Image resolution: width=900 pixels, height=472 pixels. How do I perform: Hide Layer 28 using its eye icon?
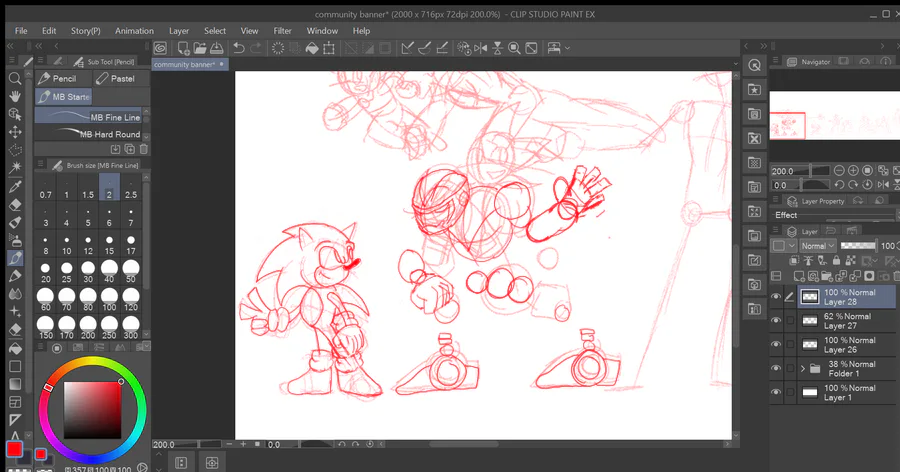[x=776, y=297]
